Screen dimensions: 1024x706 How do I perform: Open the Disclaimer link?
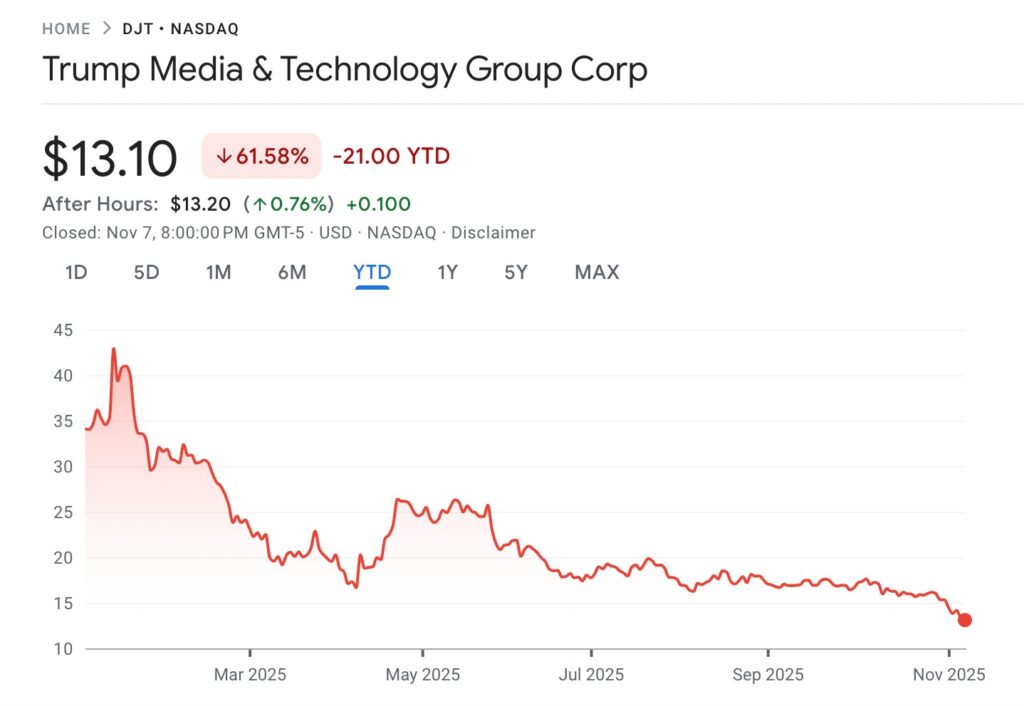coord(494,232)
